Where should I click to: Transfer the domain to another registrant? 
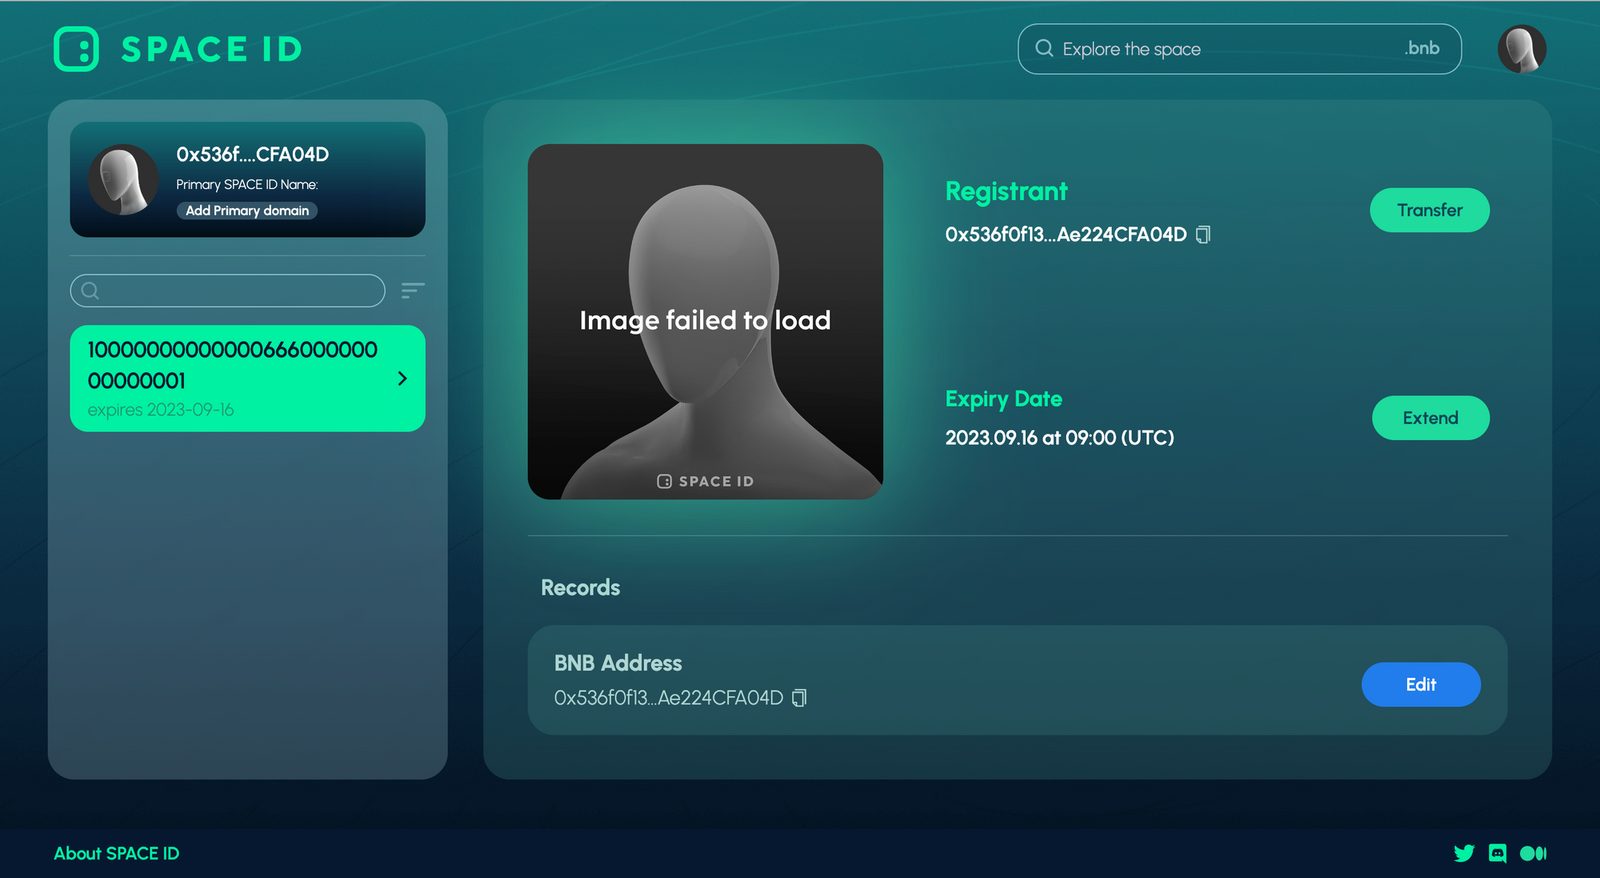coord(1429,210)
